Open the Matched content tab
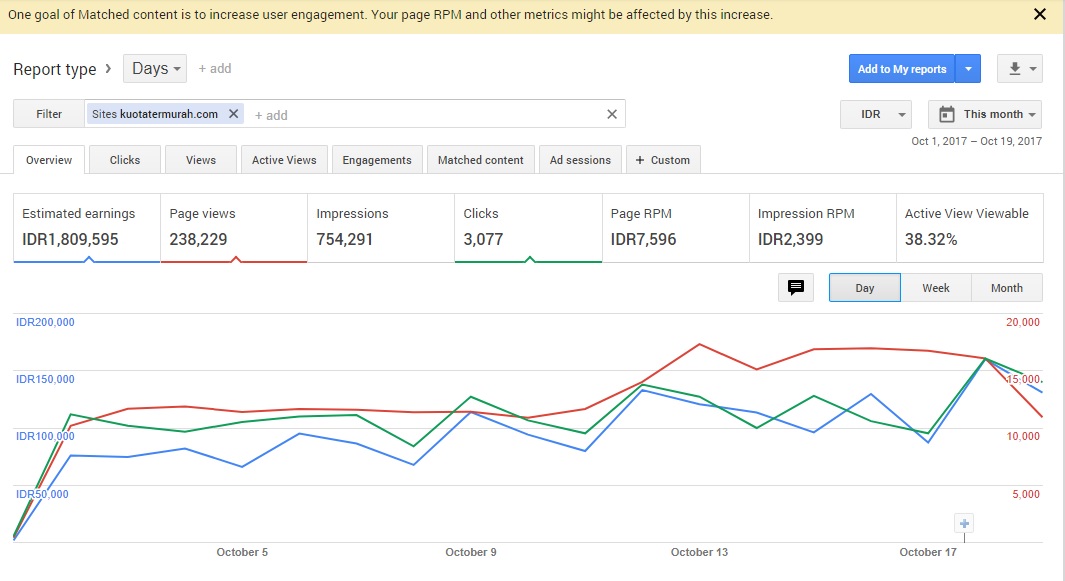Viewport: 1065px width, 581px height. (481, 160)
